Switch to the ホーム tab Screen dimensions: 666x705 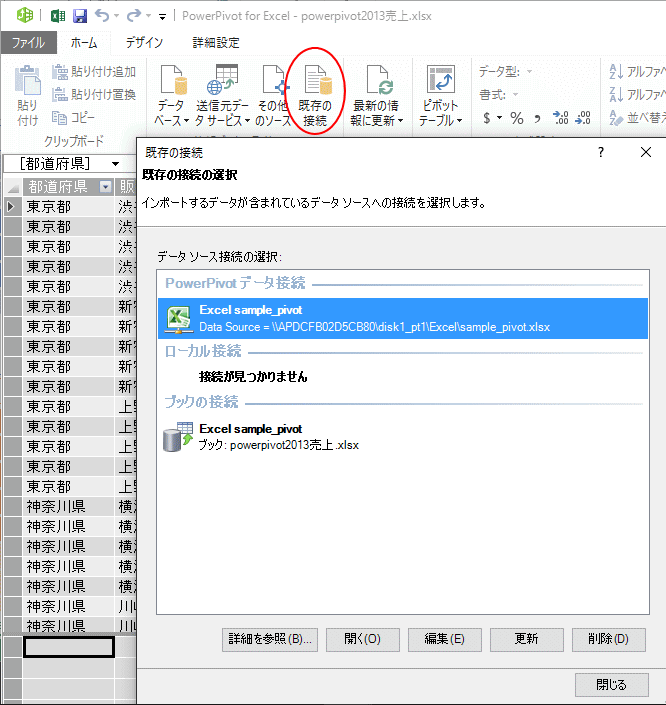click(84, 43)
